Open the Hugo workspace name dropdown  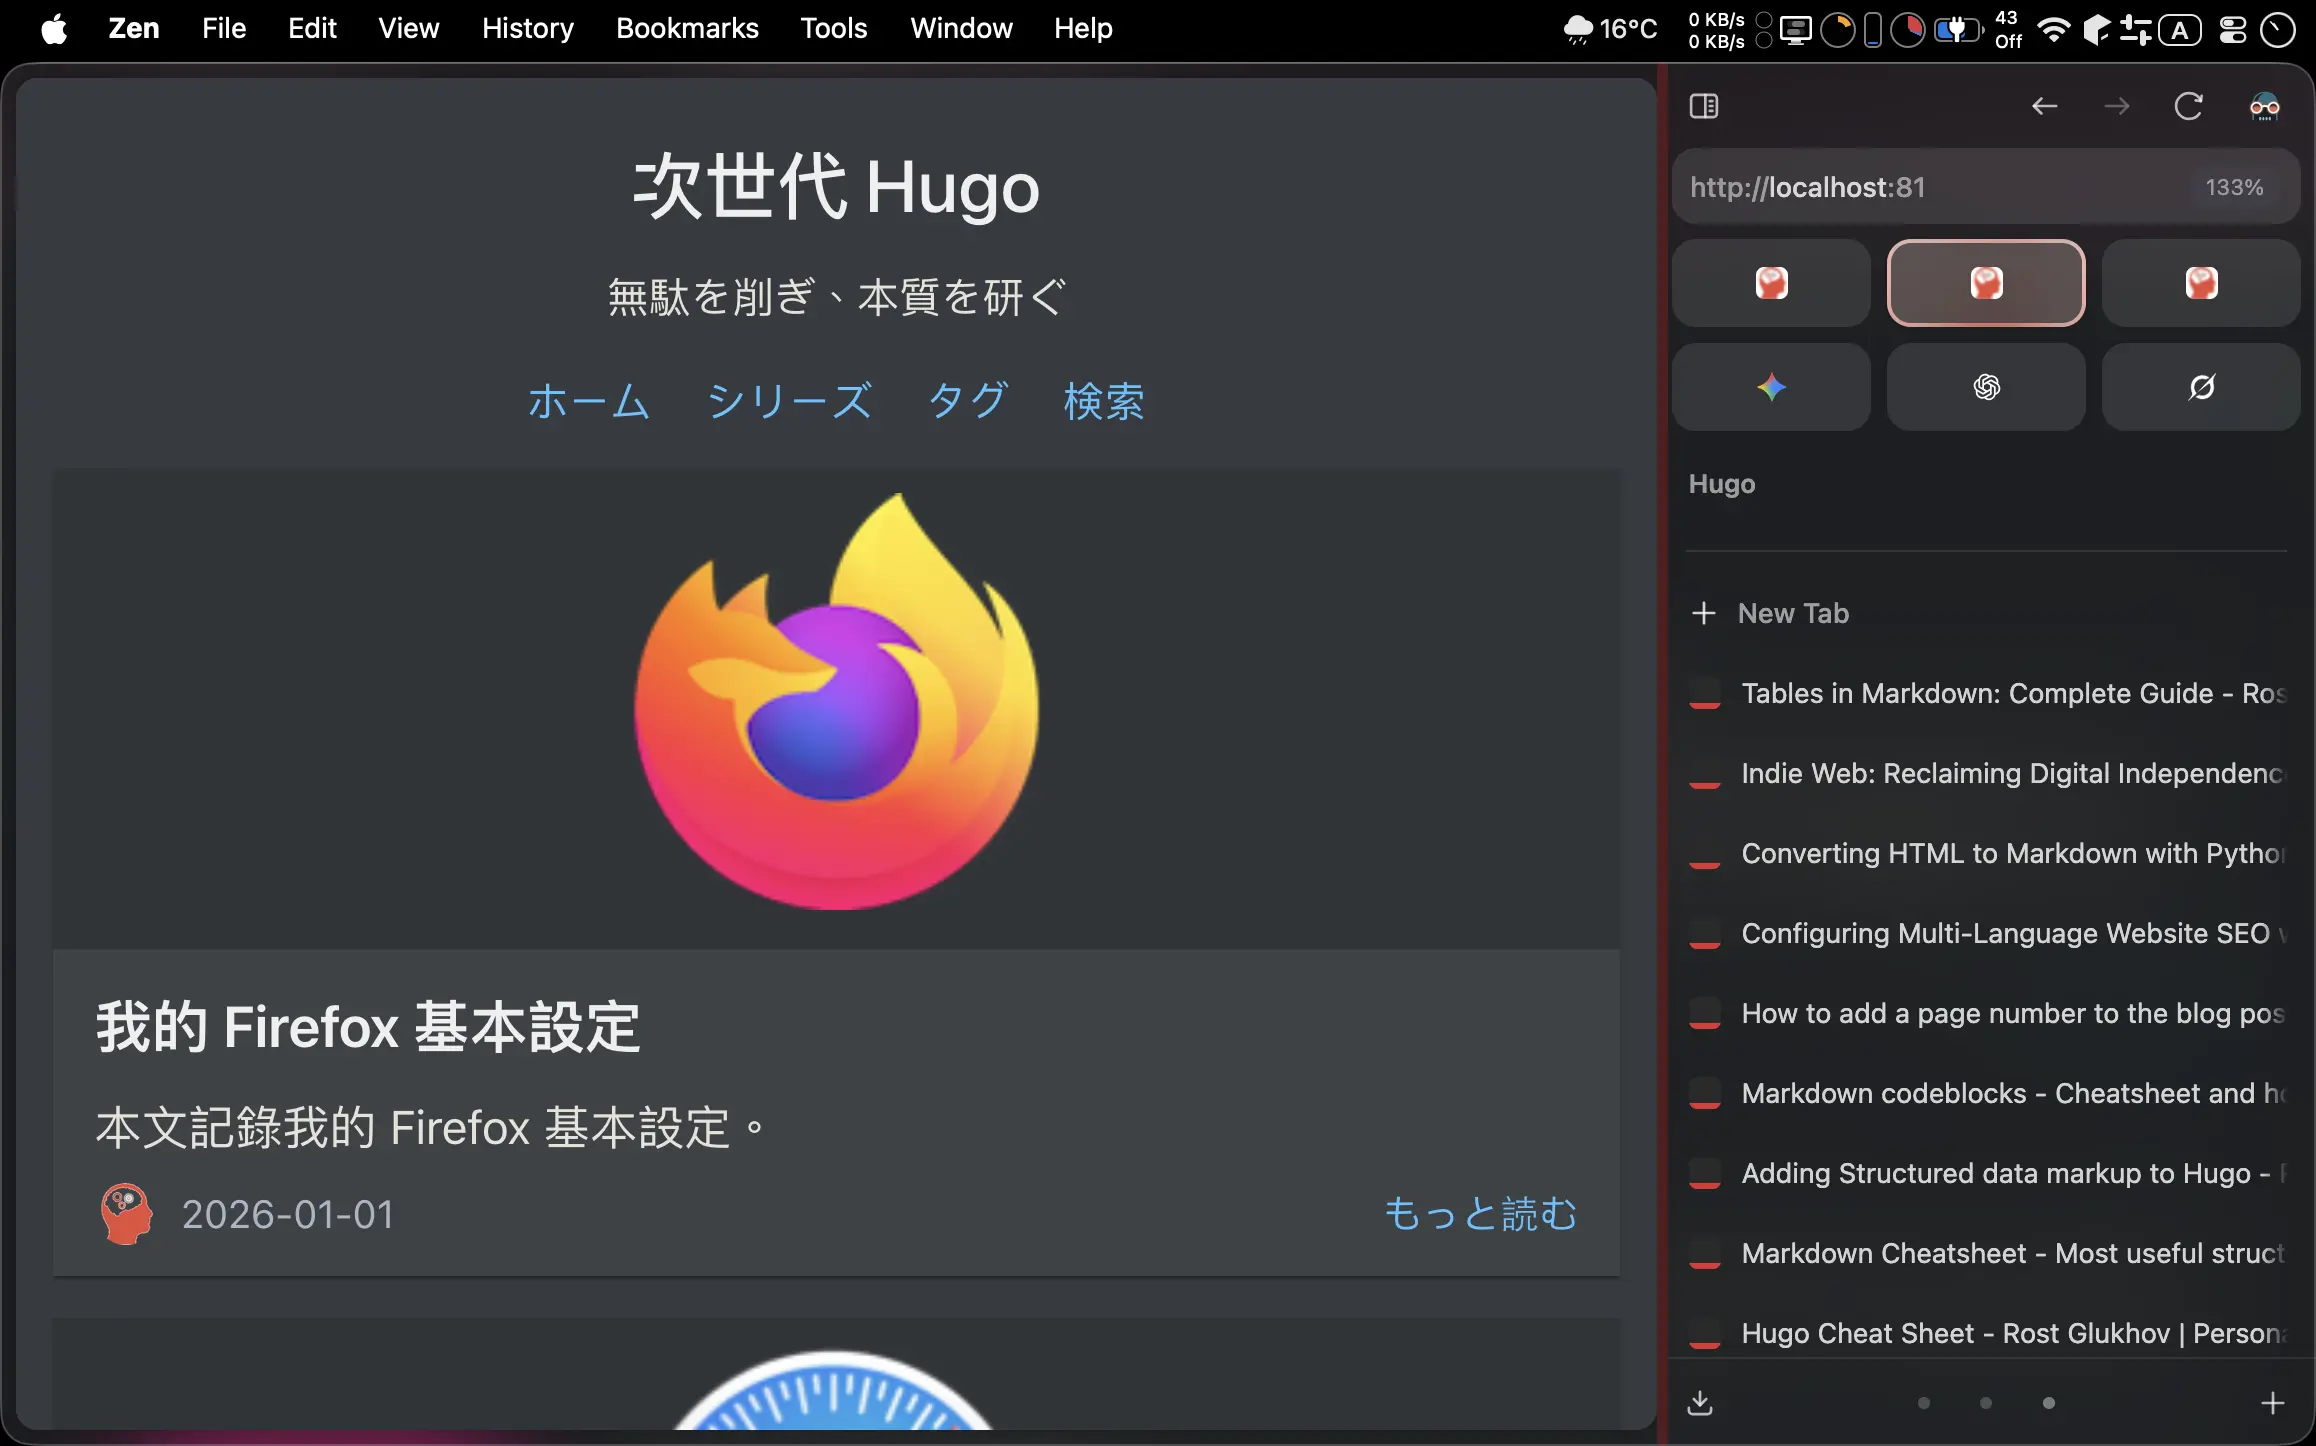point(1722,484)
